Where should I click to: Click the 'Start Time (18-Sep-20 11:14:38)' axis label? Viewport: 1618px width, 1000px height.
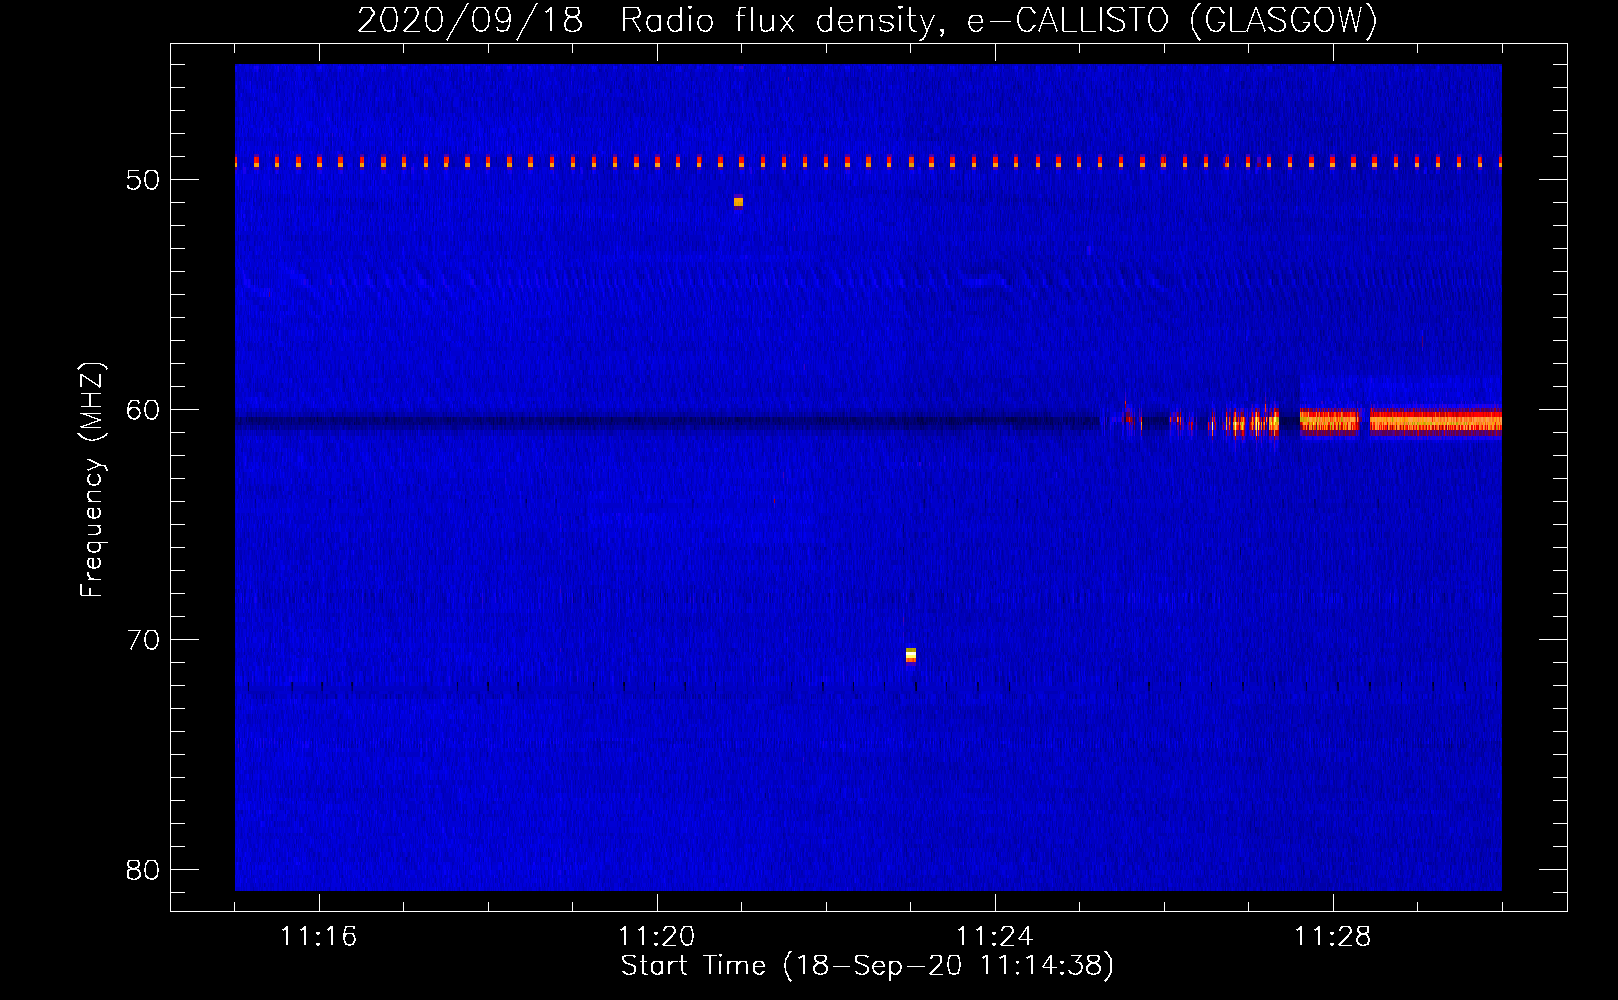click(867, 966)
